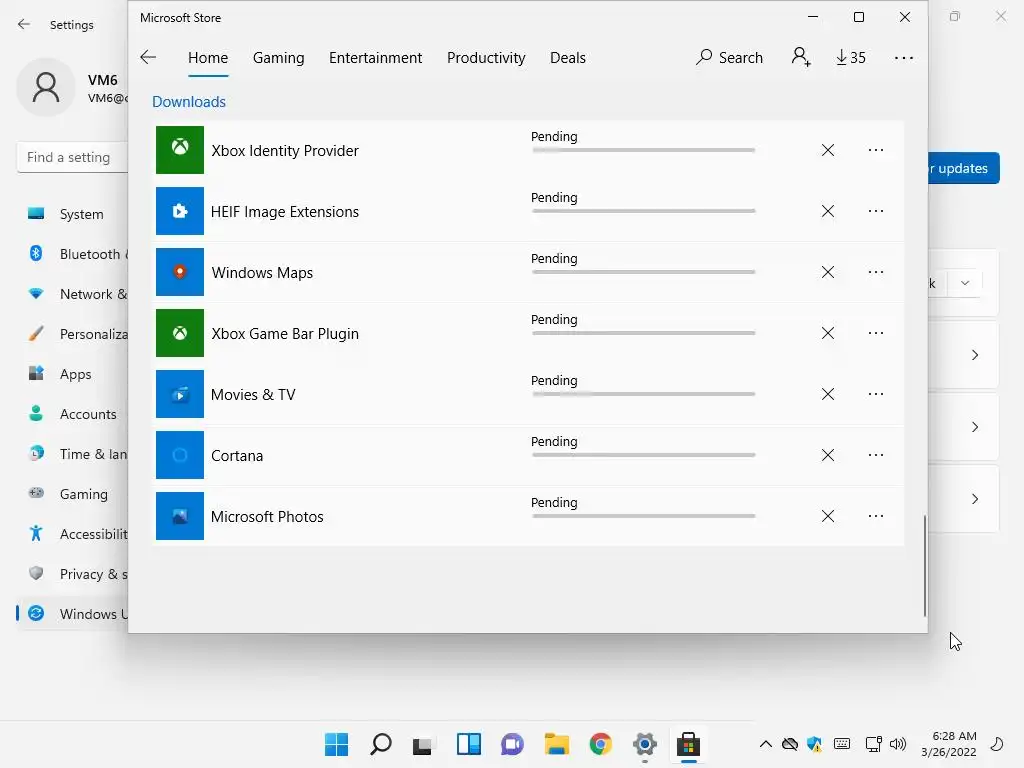This screenshot has width=1024, height=768.
Task: Click the Find a setting search box
Action: (72, 157)
